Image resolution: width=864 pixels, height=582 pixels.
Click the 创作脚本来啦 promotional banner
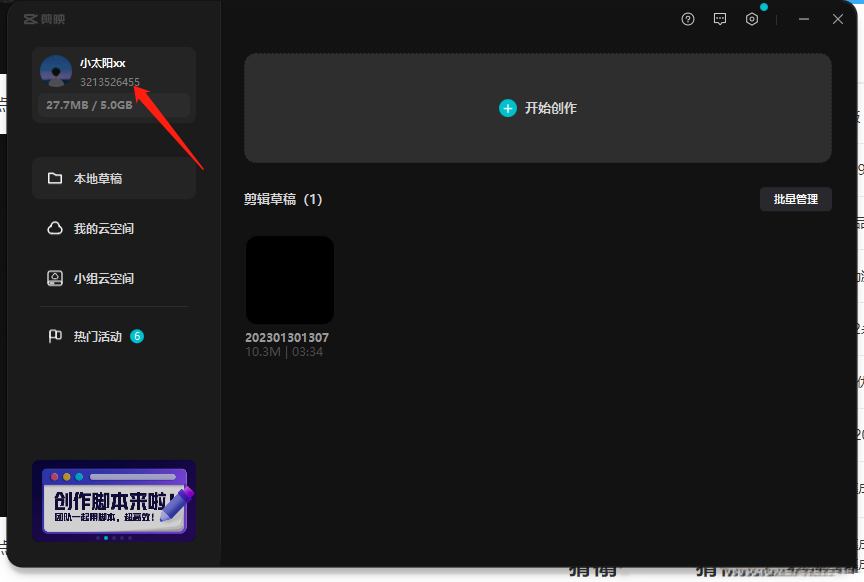pyautogui.click(x=114, y=500)
